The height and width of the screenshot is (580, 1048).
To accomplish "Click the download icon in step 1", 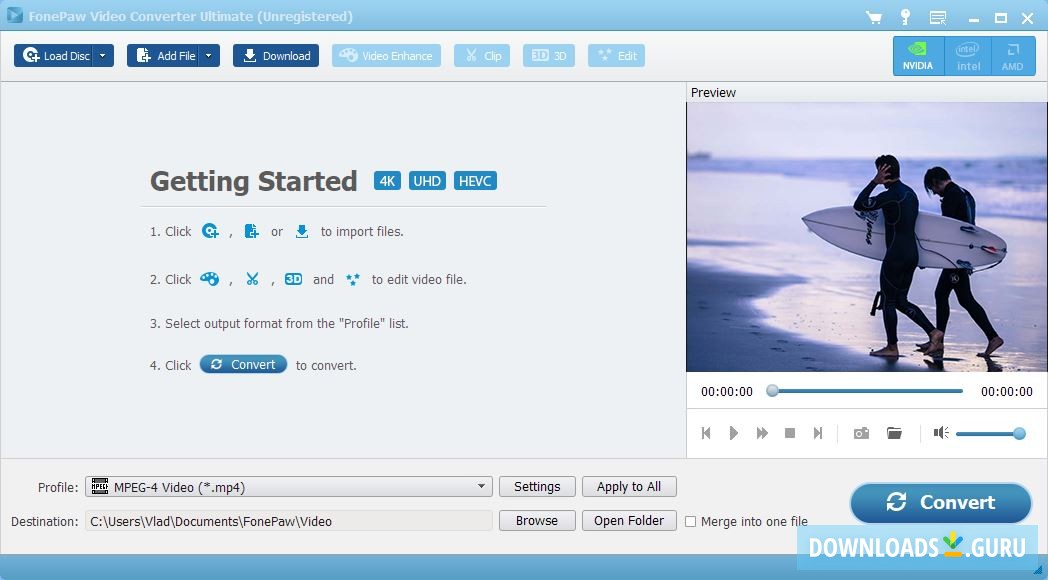I will tap(302, 231).
